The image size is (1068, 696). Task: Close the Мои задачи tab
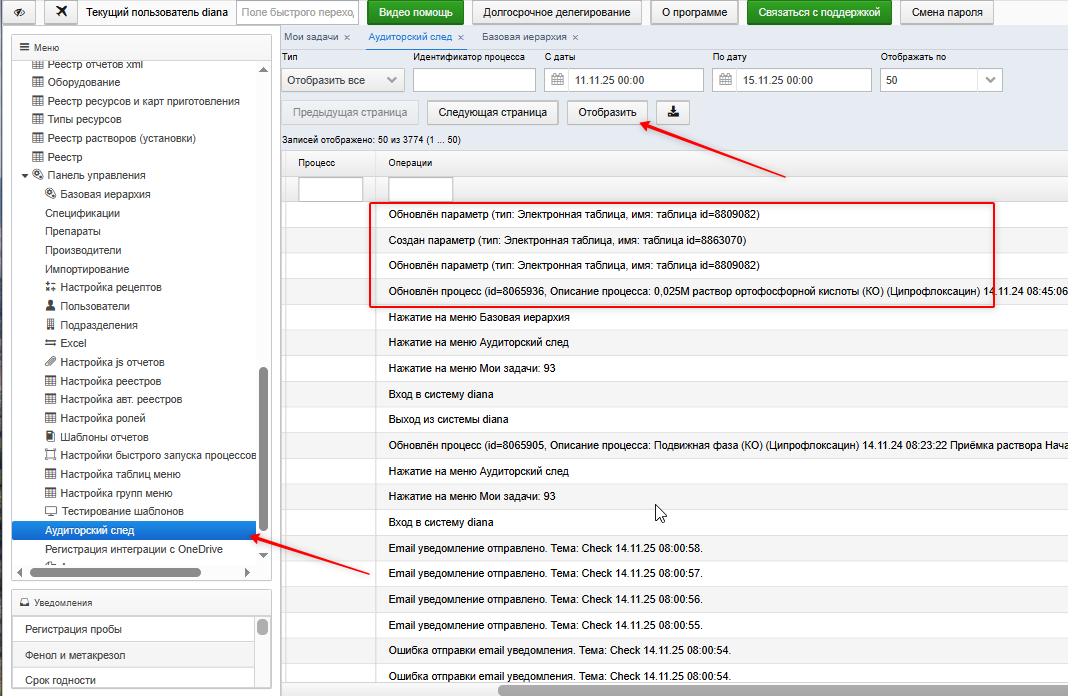tap(347, 37)
